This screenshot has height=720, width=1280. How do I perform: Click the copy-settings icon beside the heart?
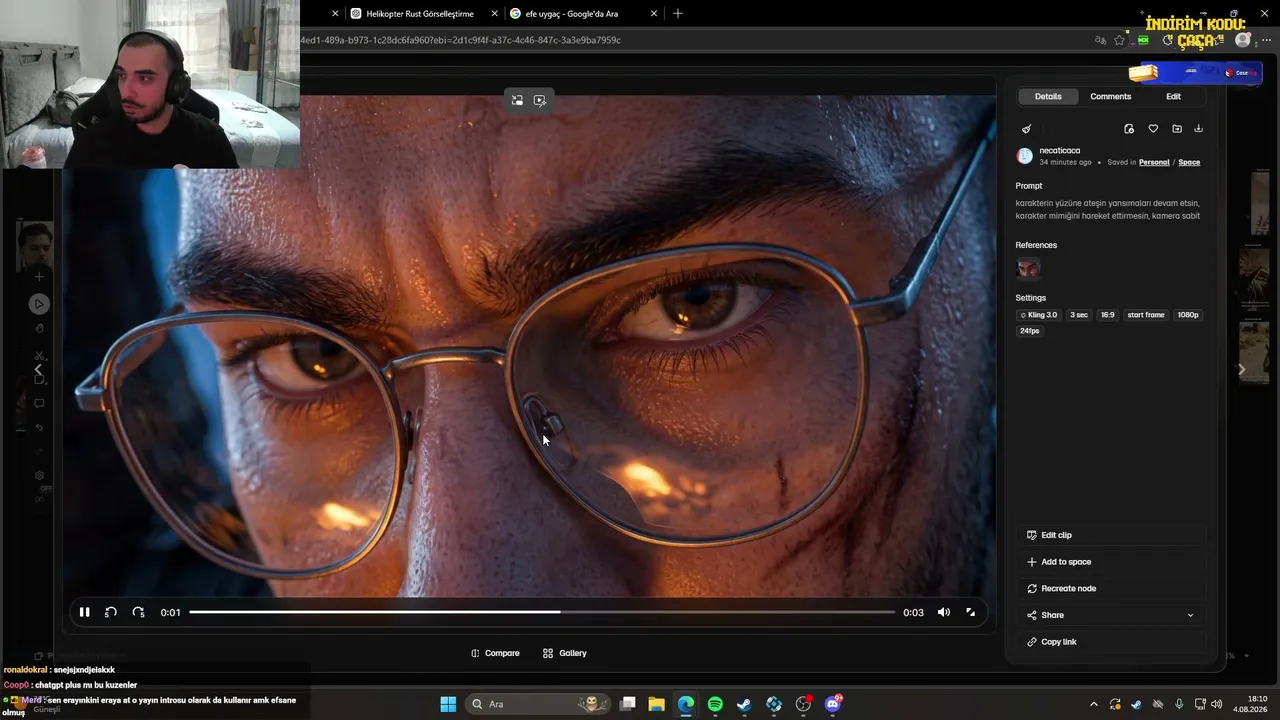[x=1129, y=129]
